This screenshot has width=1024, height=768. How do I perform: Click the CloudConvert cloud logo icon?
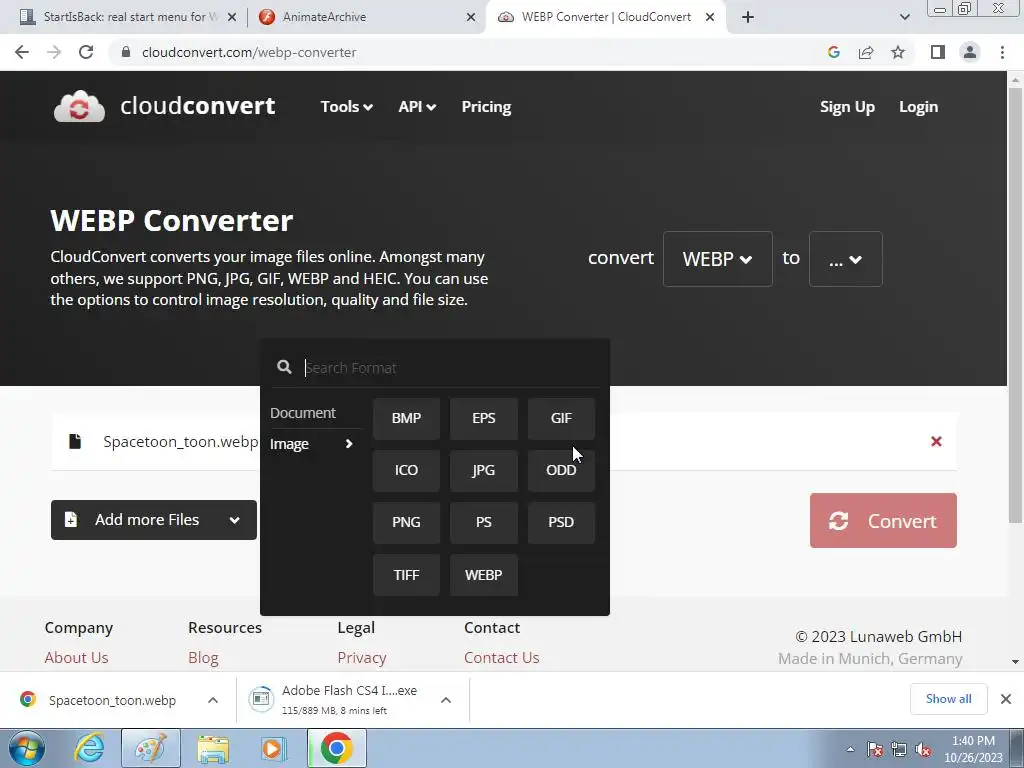coord(79,106)
